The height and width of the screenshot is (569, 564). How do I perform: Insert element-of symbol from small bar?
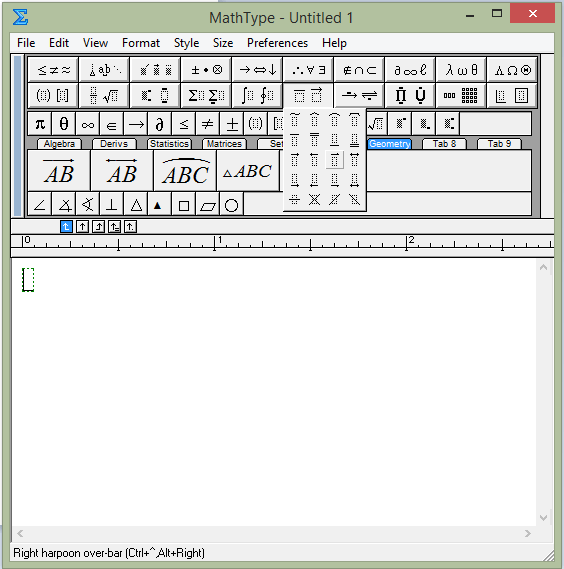pos(111,124)
